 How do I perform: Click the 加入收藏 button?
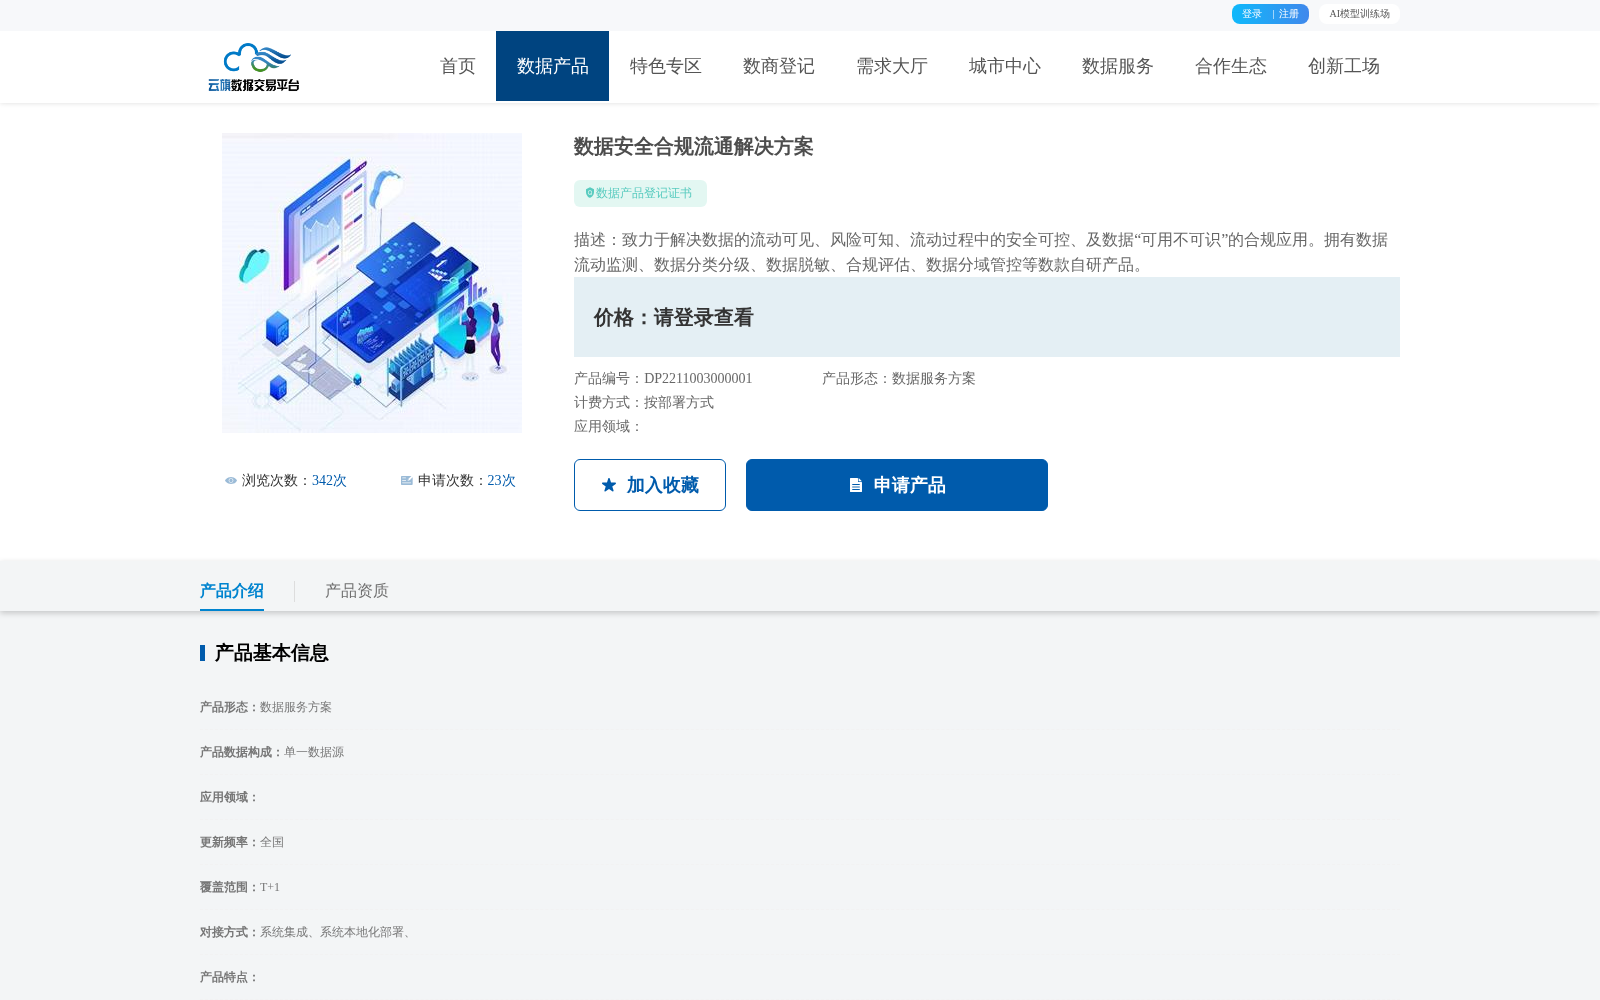coord(650,485)
